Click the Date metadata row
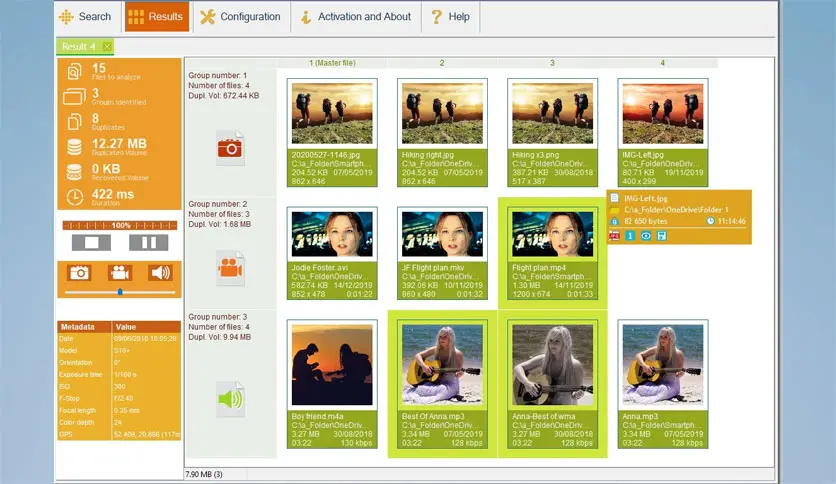This screenshot has height=484, width=836. click(119, 338)
